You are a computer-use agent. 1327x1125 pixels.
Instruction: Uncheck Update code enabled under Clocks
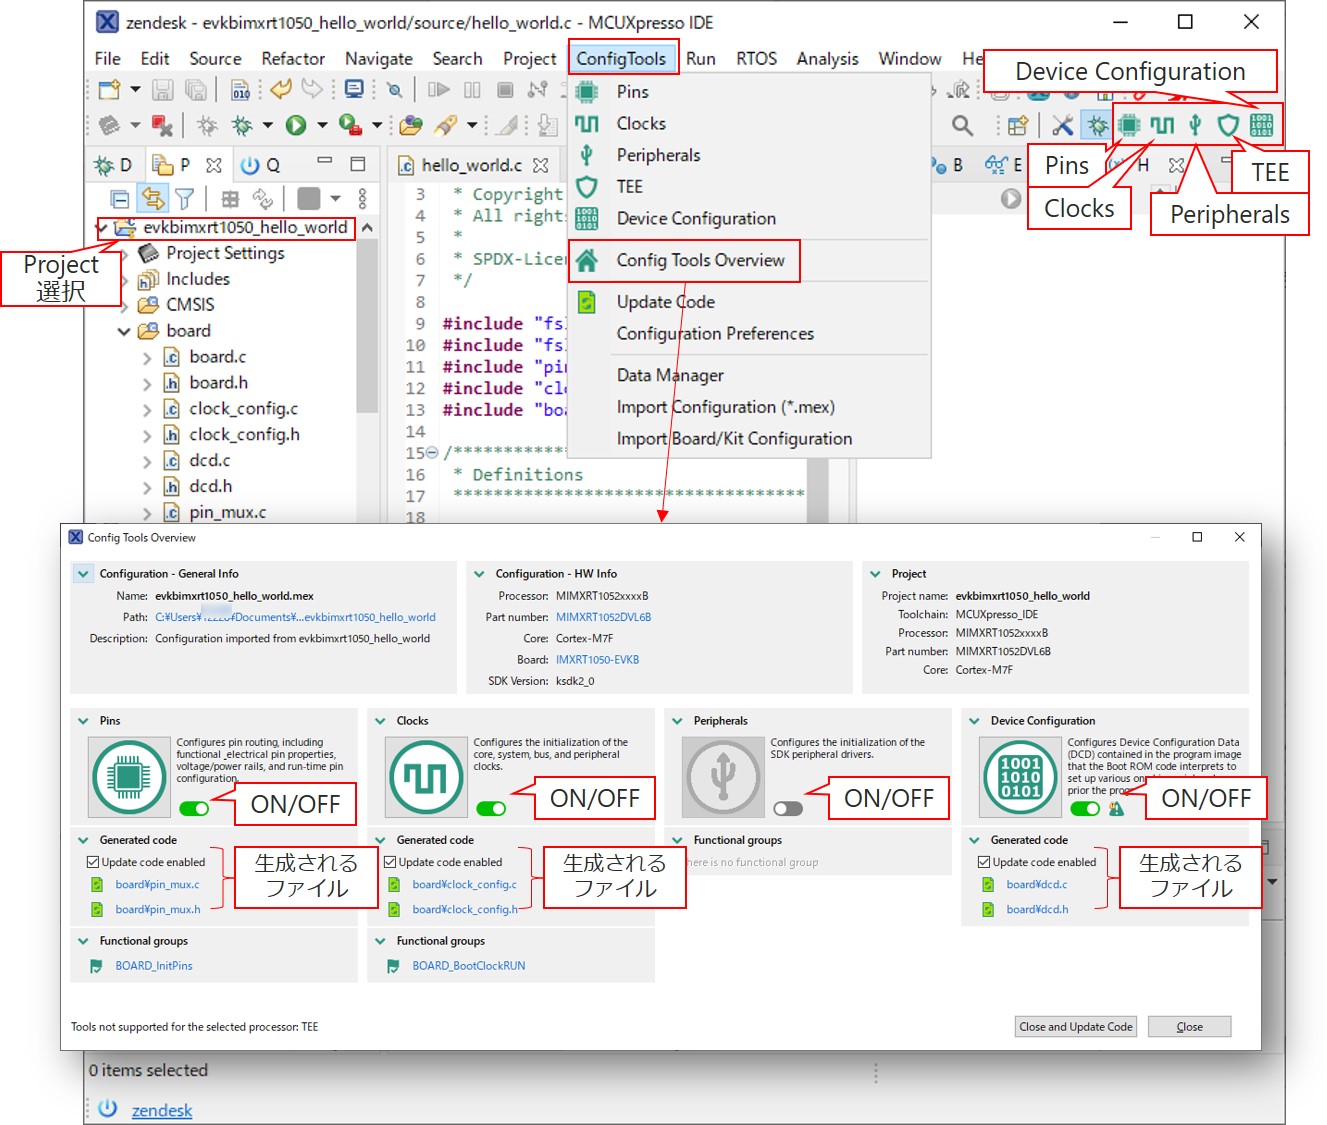tap(390, 862)
